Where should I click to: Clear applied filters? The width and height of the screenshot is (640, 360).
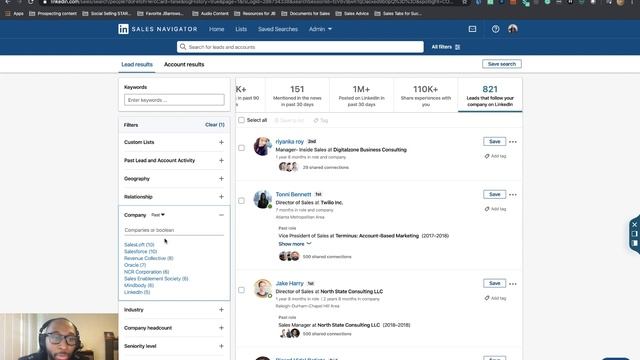point(215,125)
